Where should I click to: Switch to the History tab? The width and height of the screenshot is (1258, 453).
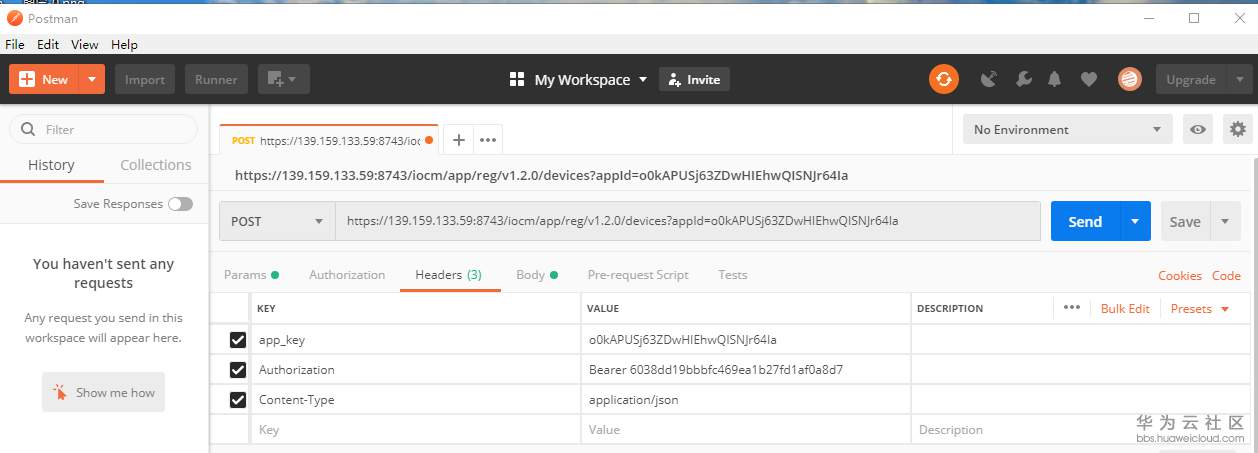51,165
